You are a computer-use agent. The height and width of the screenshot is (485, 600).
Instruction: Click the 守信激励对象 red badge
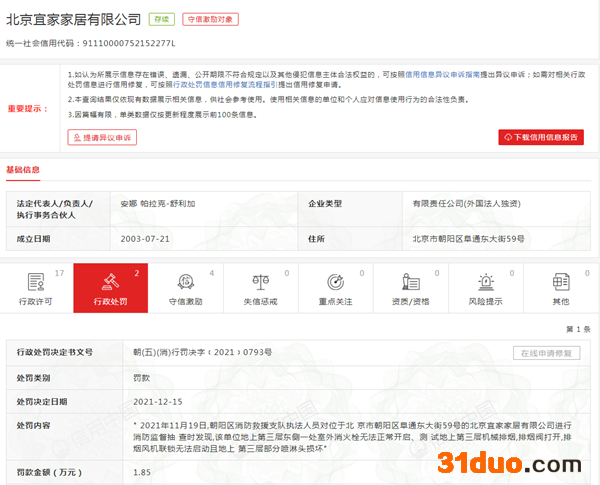212,18
